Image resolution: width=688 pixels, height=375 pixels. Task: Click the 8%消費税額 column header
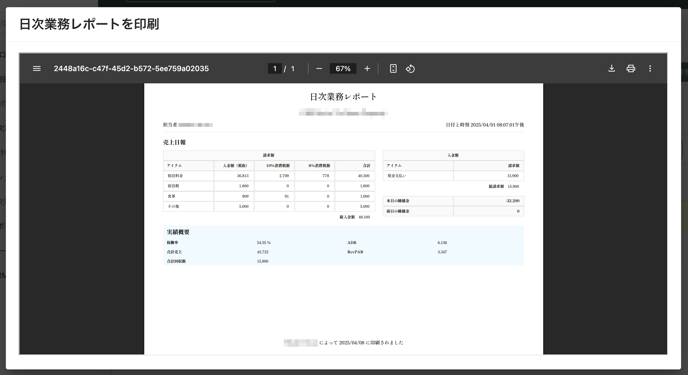coord(319,165)
